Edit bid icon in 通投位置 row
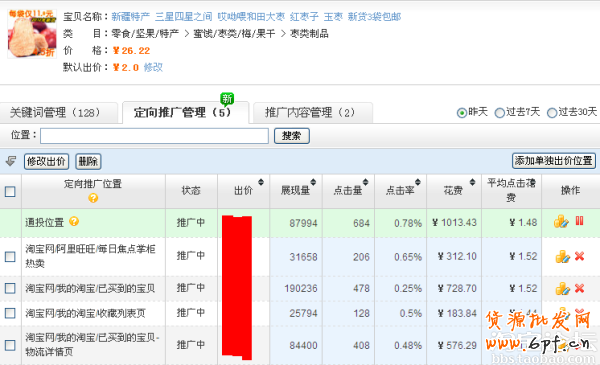The height and width of the screenshot is (365, 600). point(561,221)
